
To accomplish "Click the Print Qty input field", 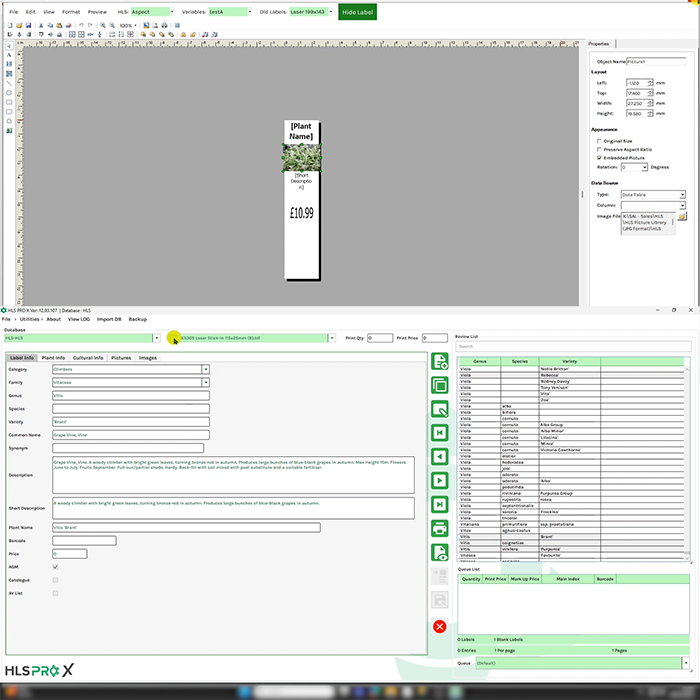I will tap(380, 338).
